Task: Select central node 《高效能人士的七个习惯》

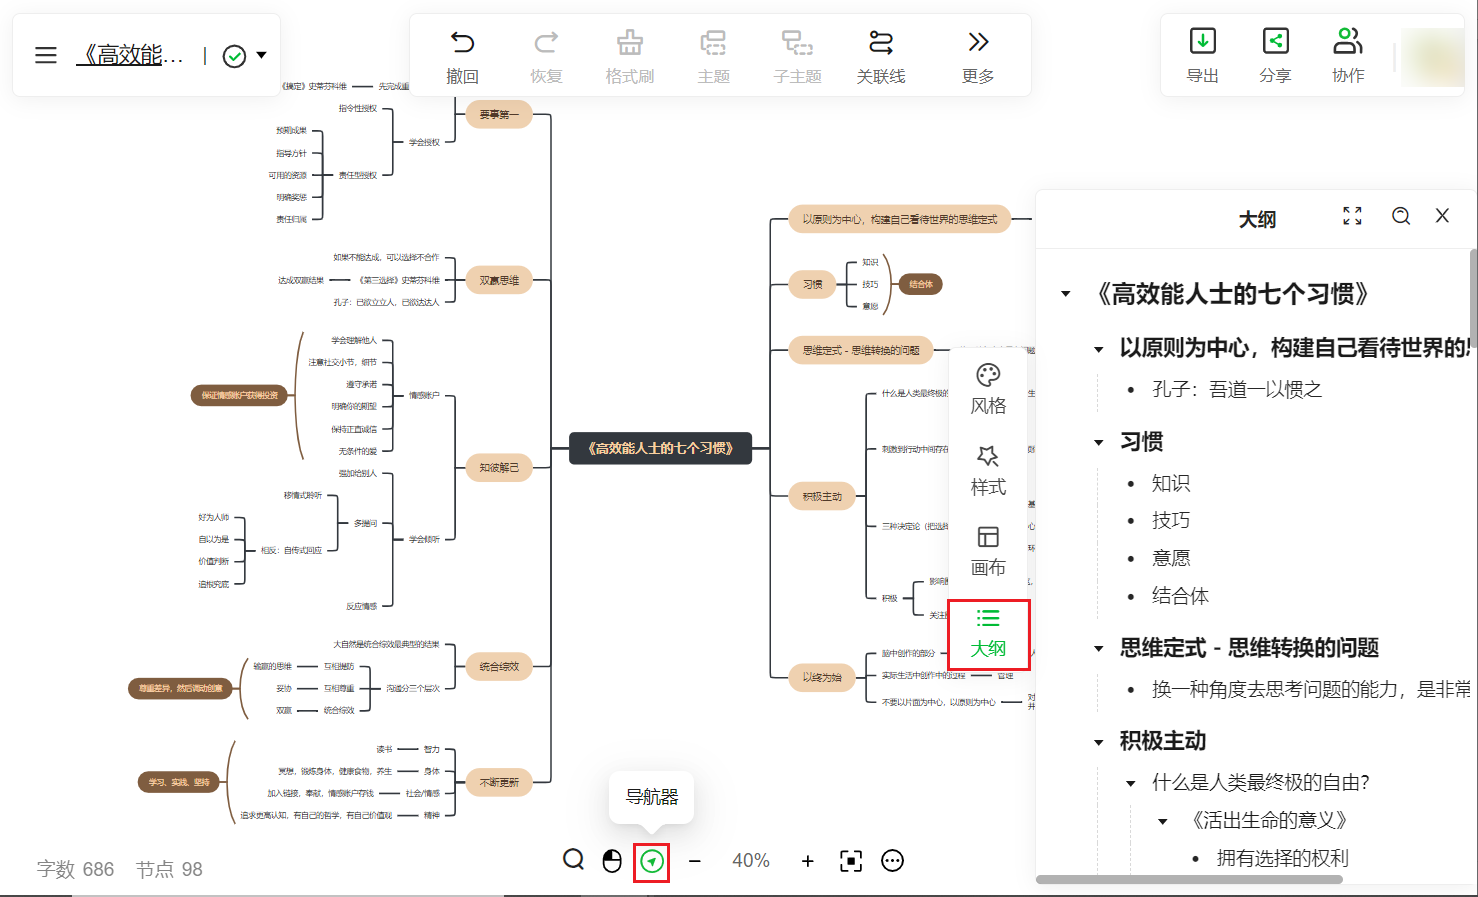Action: click(660, 448)
